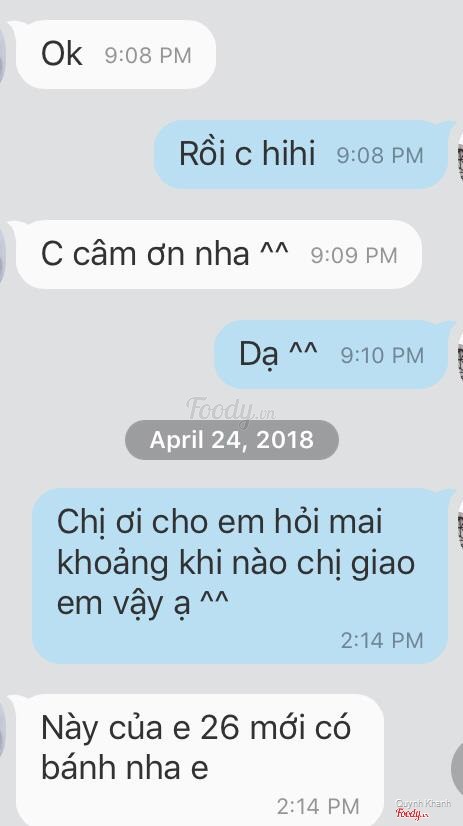Click the 9:10 PM timestamp

(382, 356)
